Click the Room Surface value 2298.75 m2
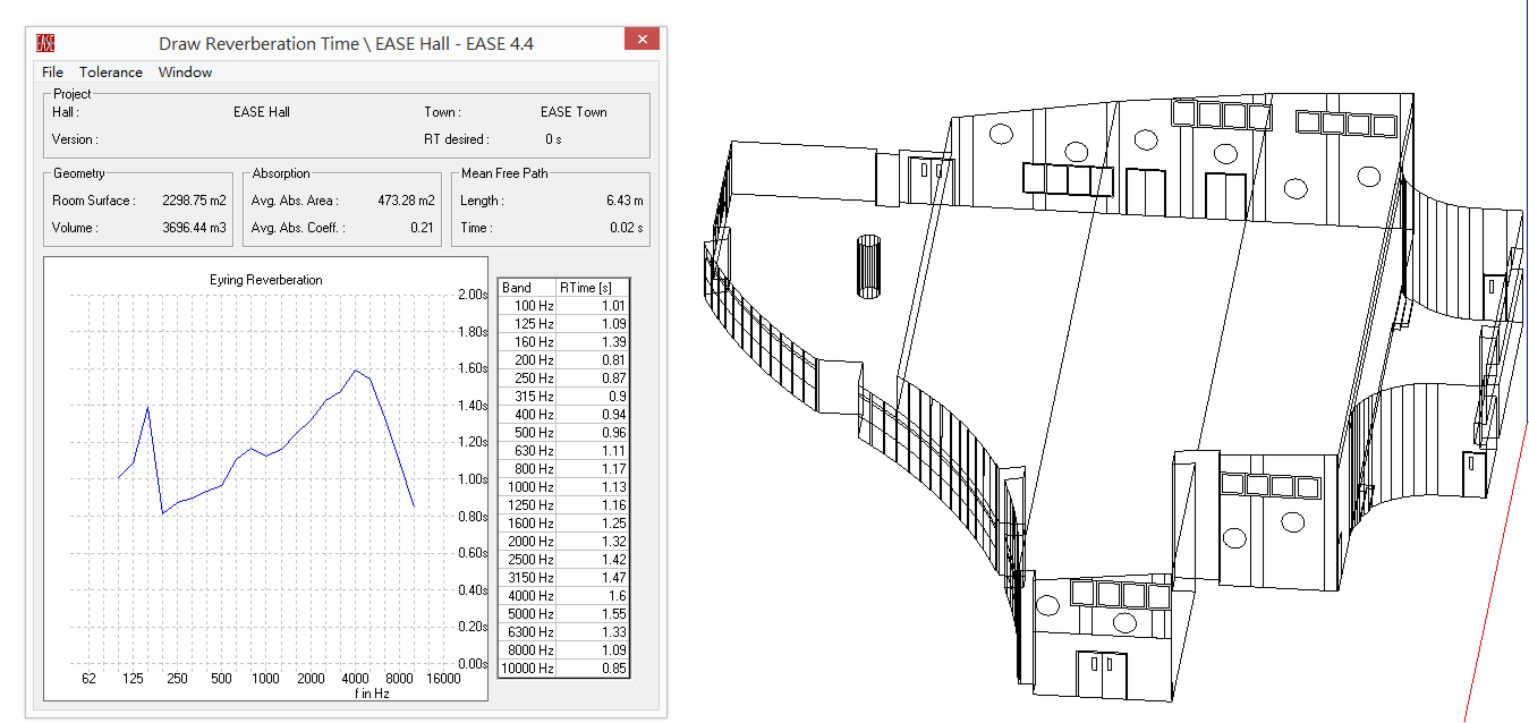This screenshot has width=1529, height=723. [194, 201]
